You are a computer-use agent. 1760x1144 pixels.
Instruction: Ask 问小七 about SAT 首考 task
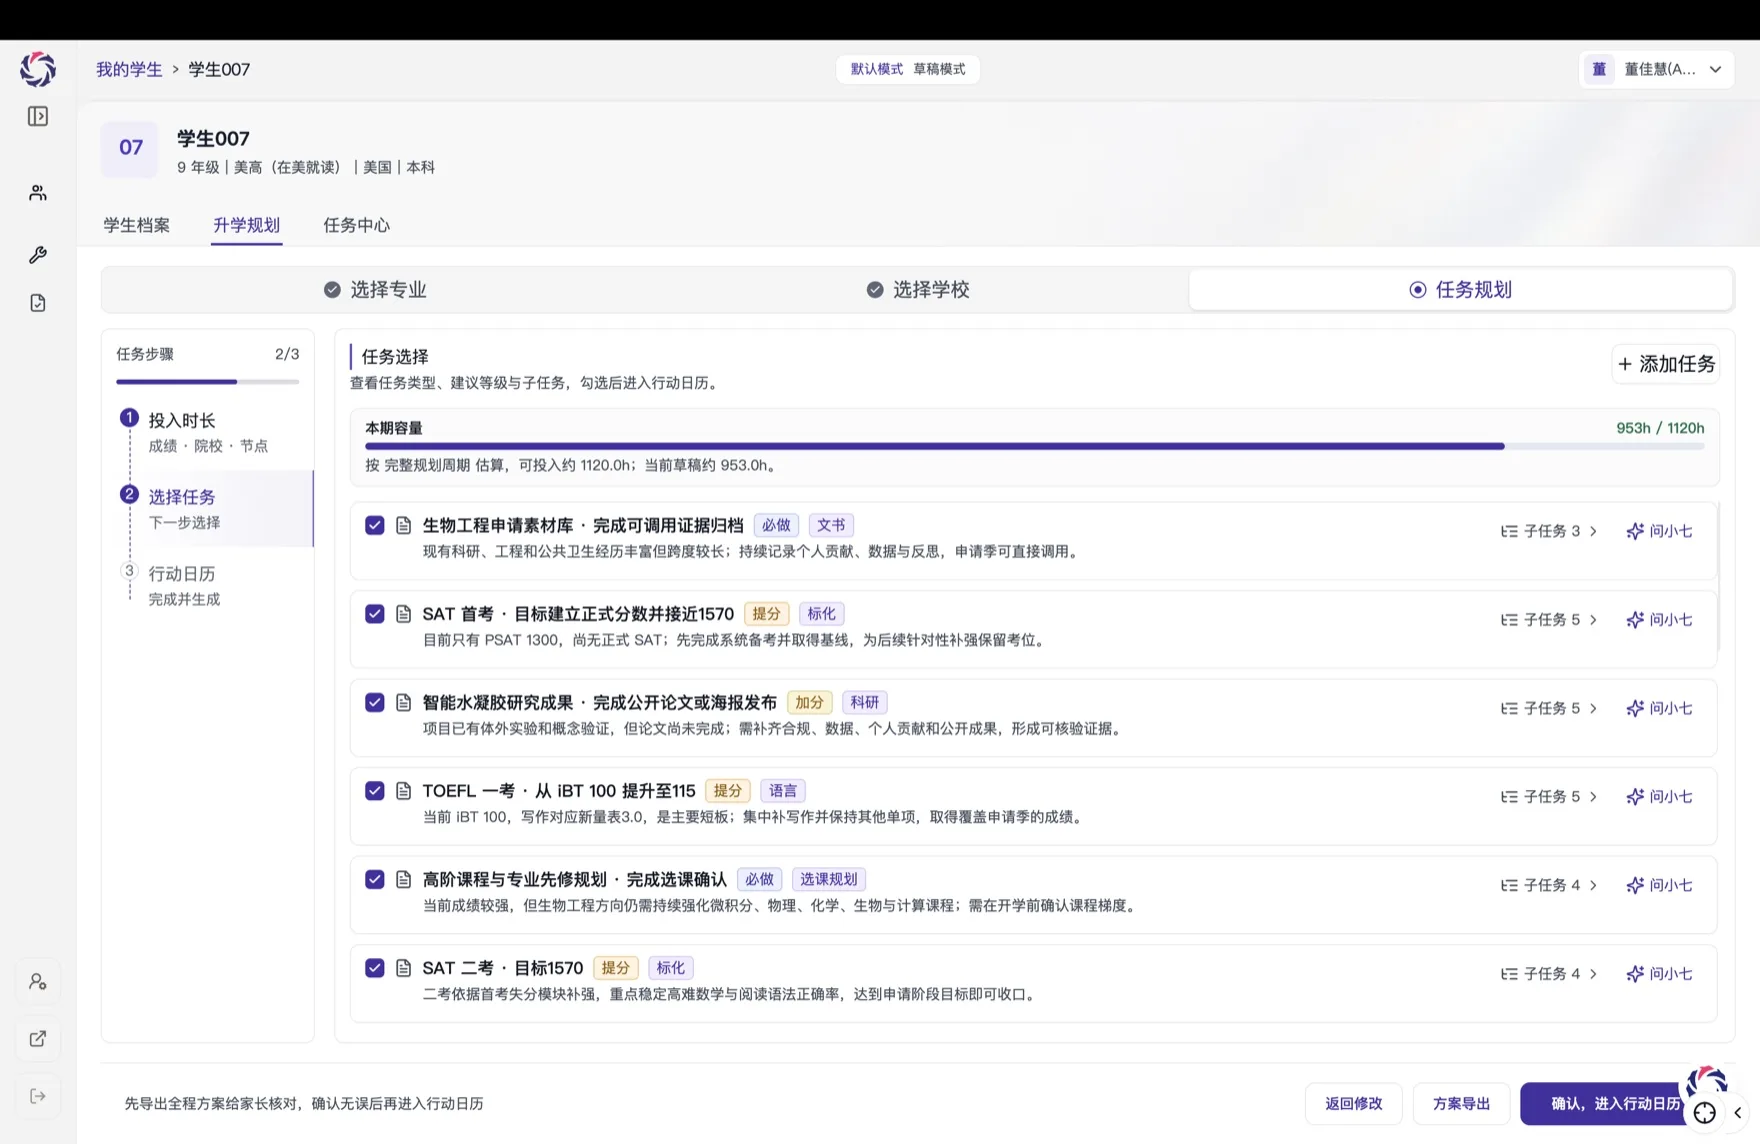point(1660,620)
